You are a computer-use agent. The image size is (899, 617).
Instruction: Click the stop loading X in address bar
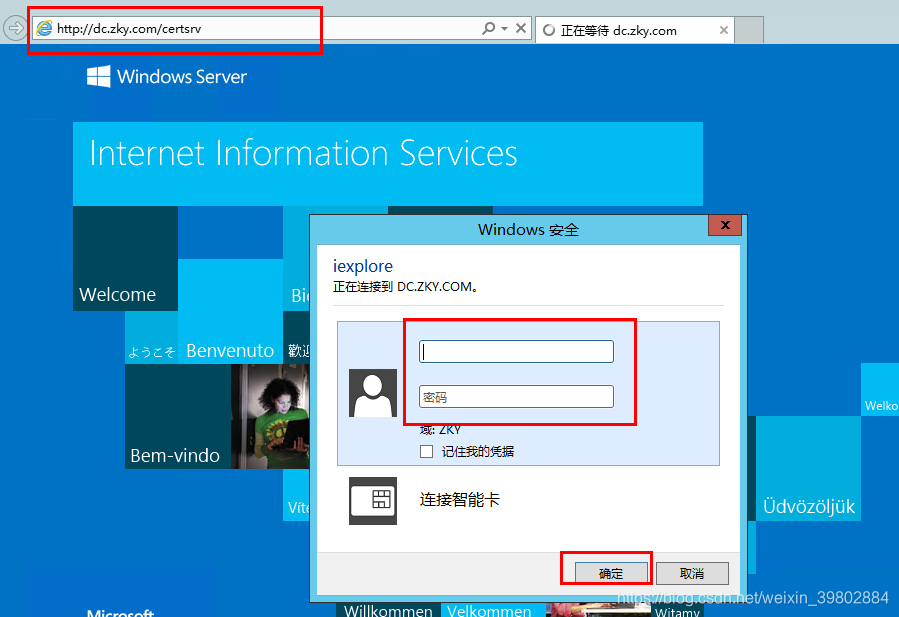pyautogui.click(x=521, y=28)
